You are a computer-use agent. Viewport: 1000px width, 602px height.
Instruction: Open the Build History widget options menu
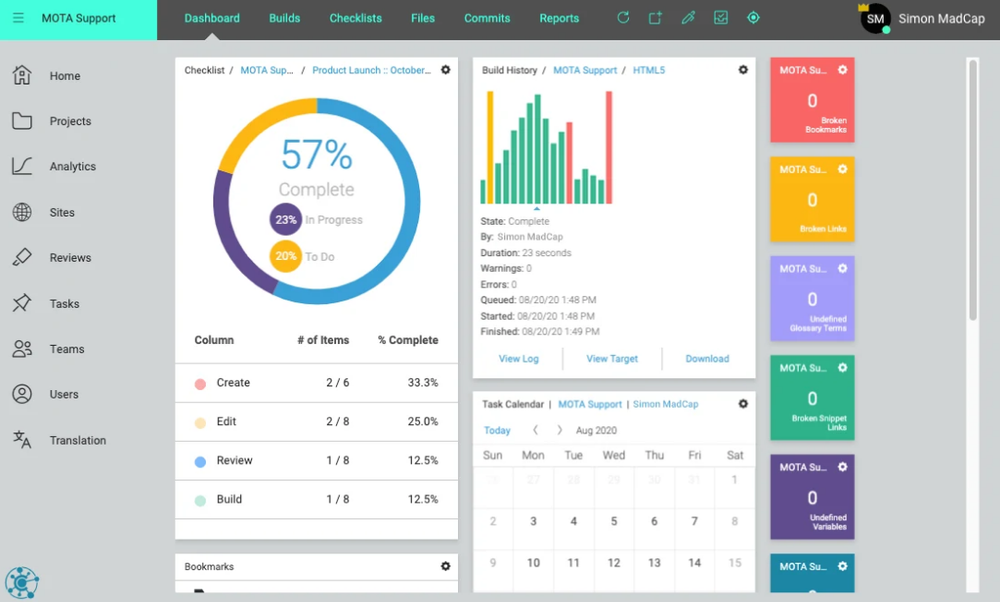point(743,70)
